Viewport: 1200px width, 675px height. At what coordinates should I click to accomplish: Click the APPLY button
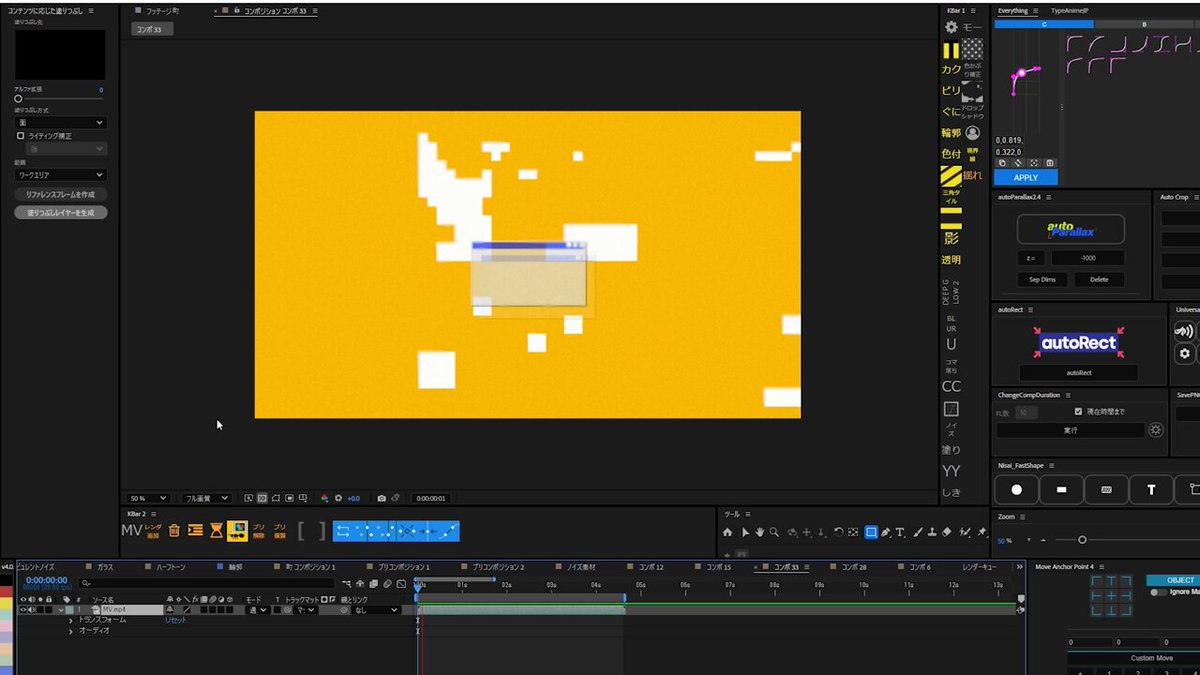(x=1025, y=177)
